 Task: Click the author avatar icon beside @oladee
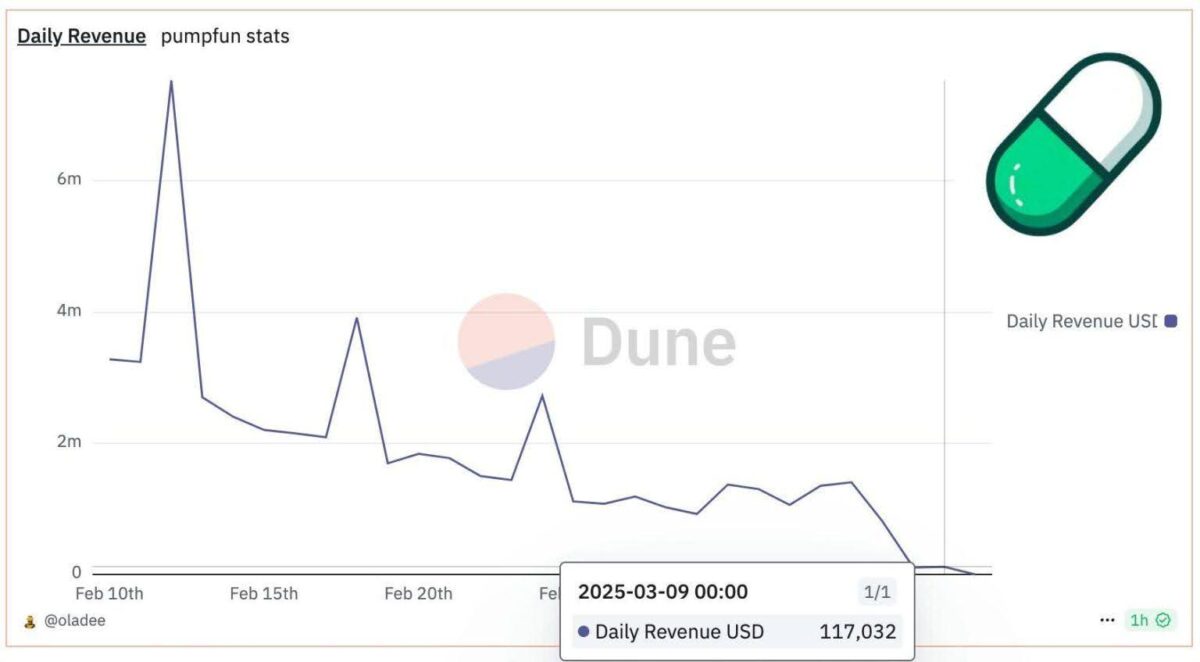point(30,621)
